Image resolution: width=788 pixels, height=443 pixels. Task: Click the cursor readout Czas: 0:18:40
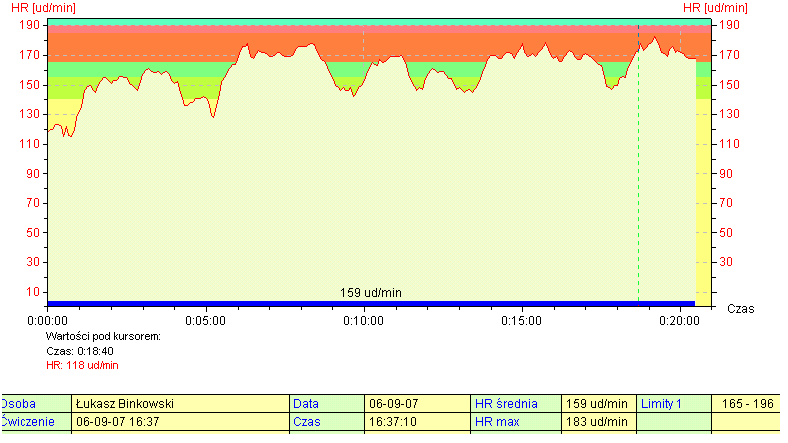[80, 351]
